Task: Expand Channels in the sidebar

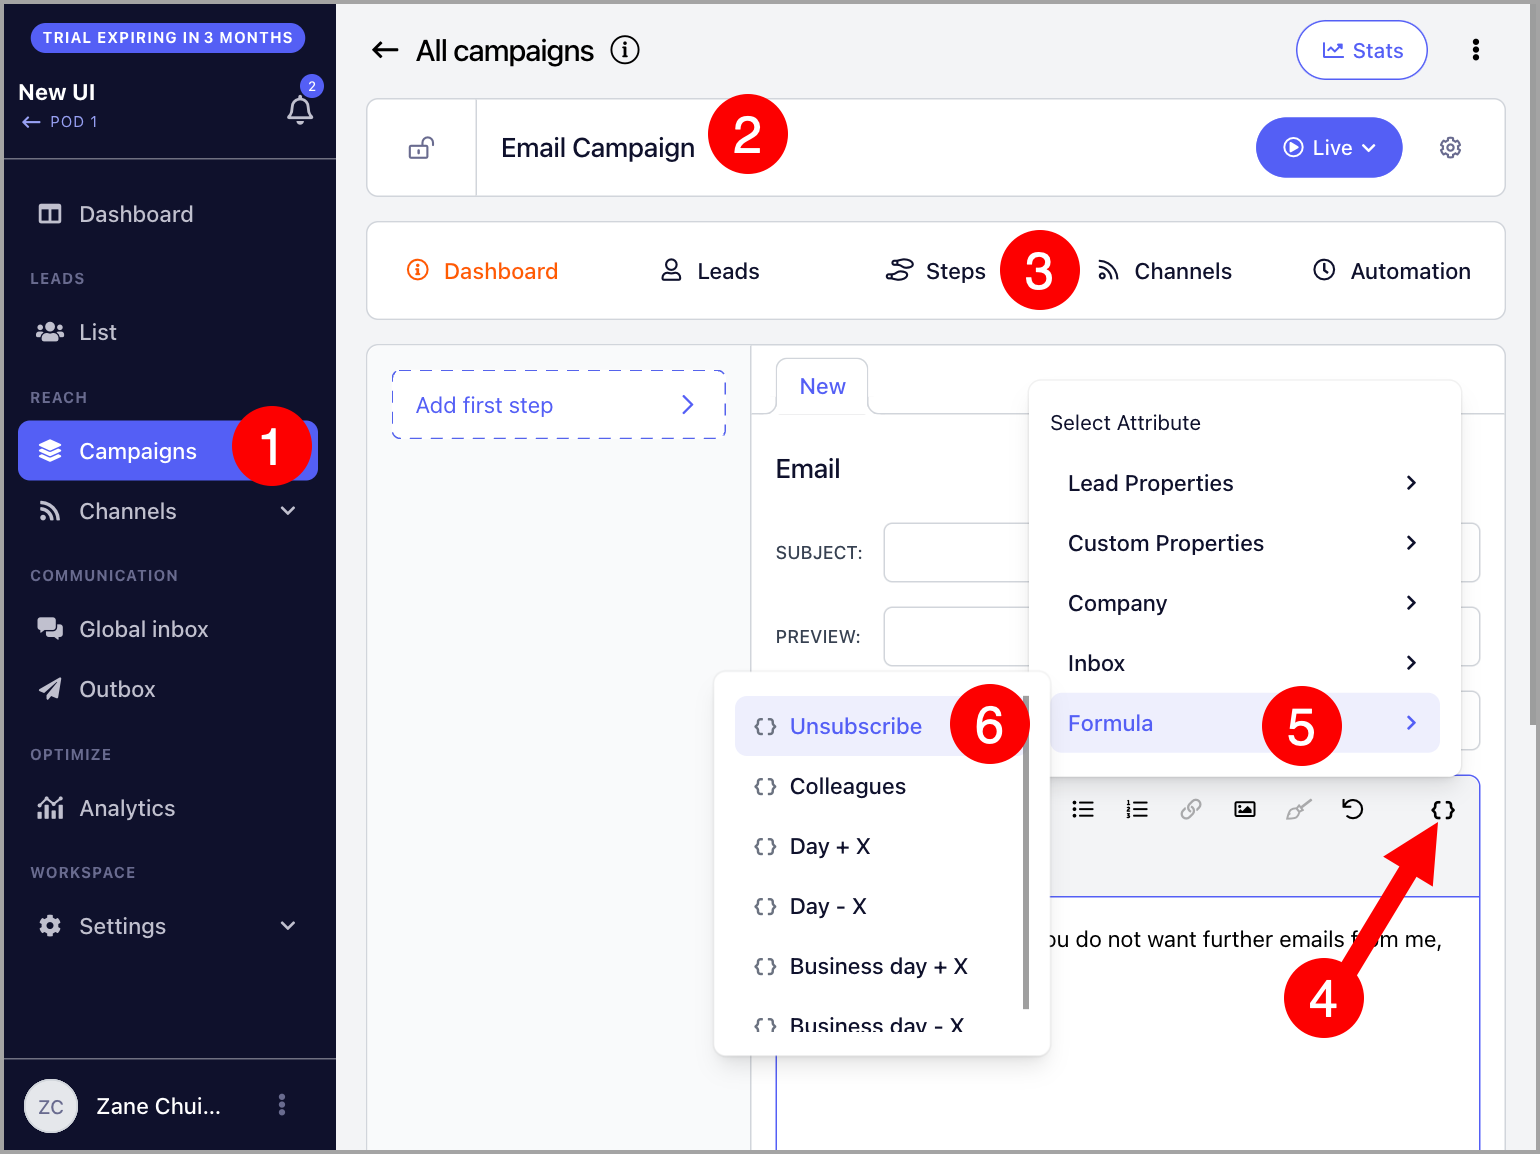Action: coord(288,511)
